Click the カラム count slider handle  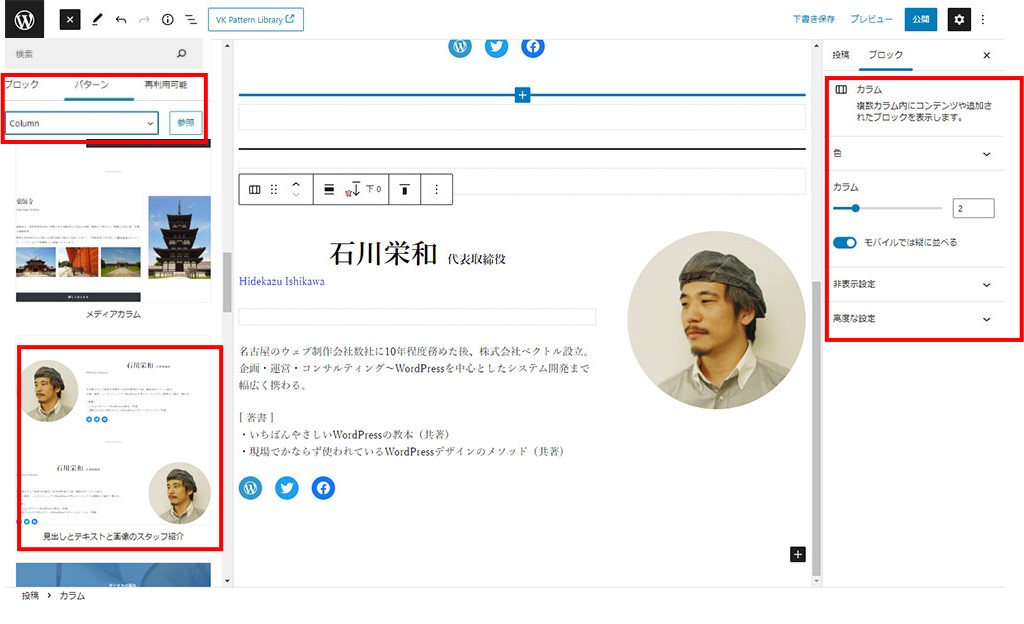(x=856, y=208)
